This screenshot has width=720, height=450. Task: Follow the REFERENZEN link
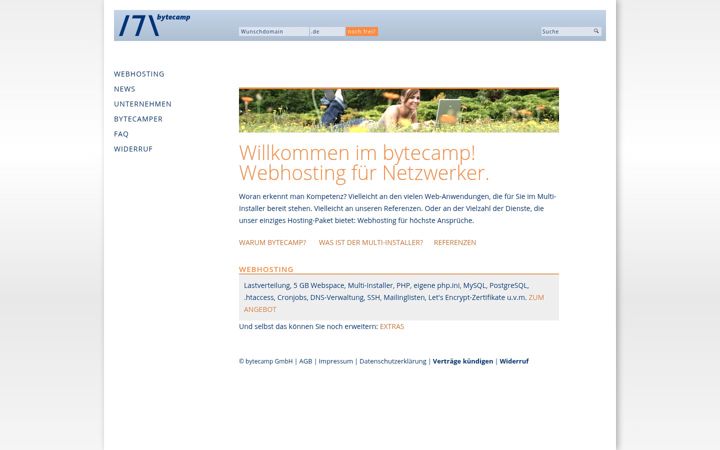click(455, 242)
